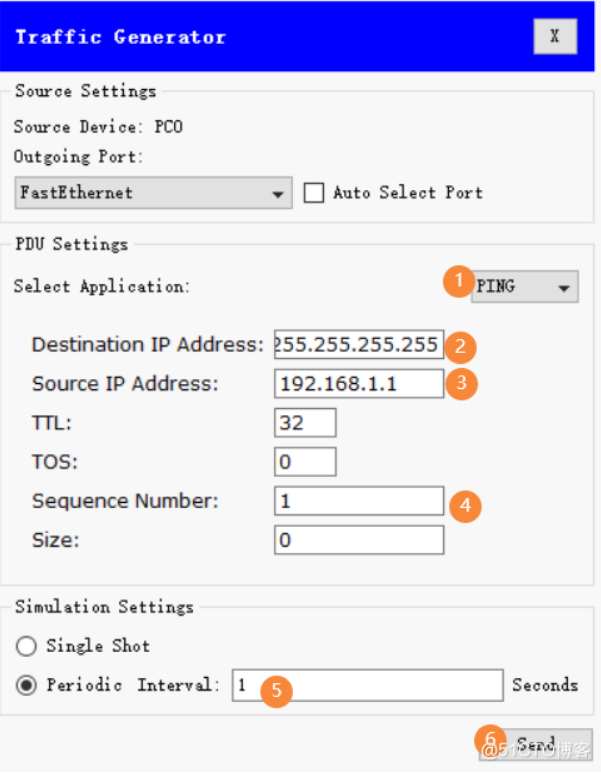
Task: Select the Periodic radio button
Action: point(27,686)
